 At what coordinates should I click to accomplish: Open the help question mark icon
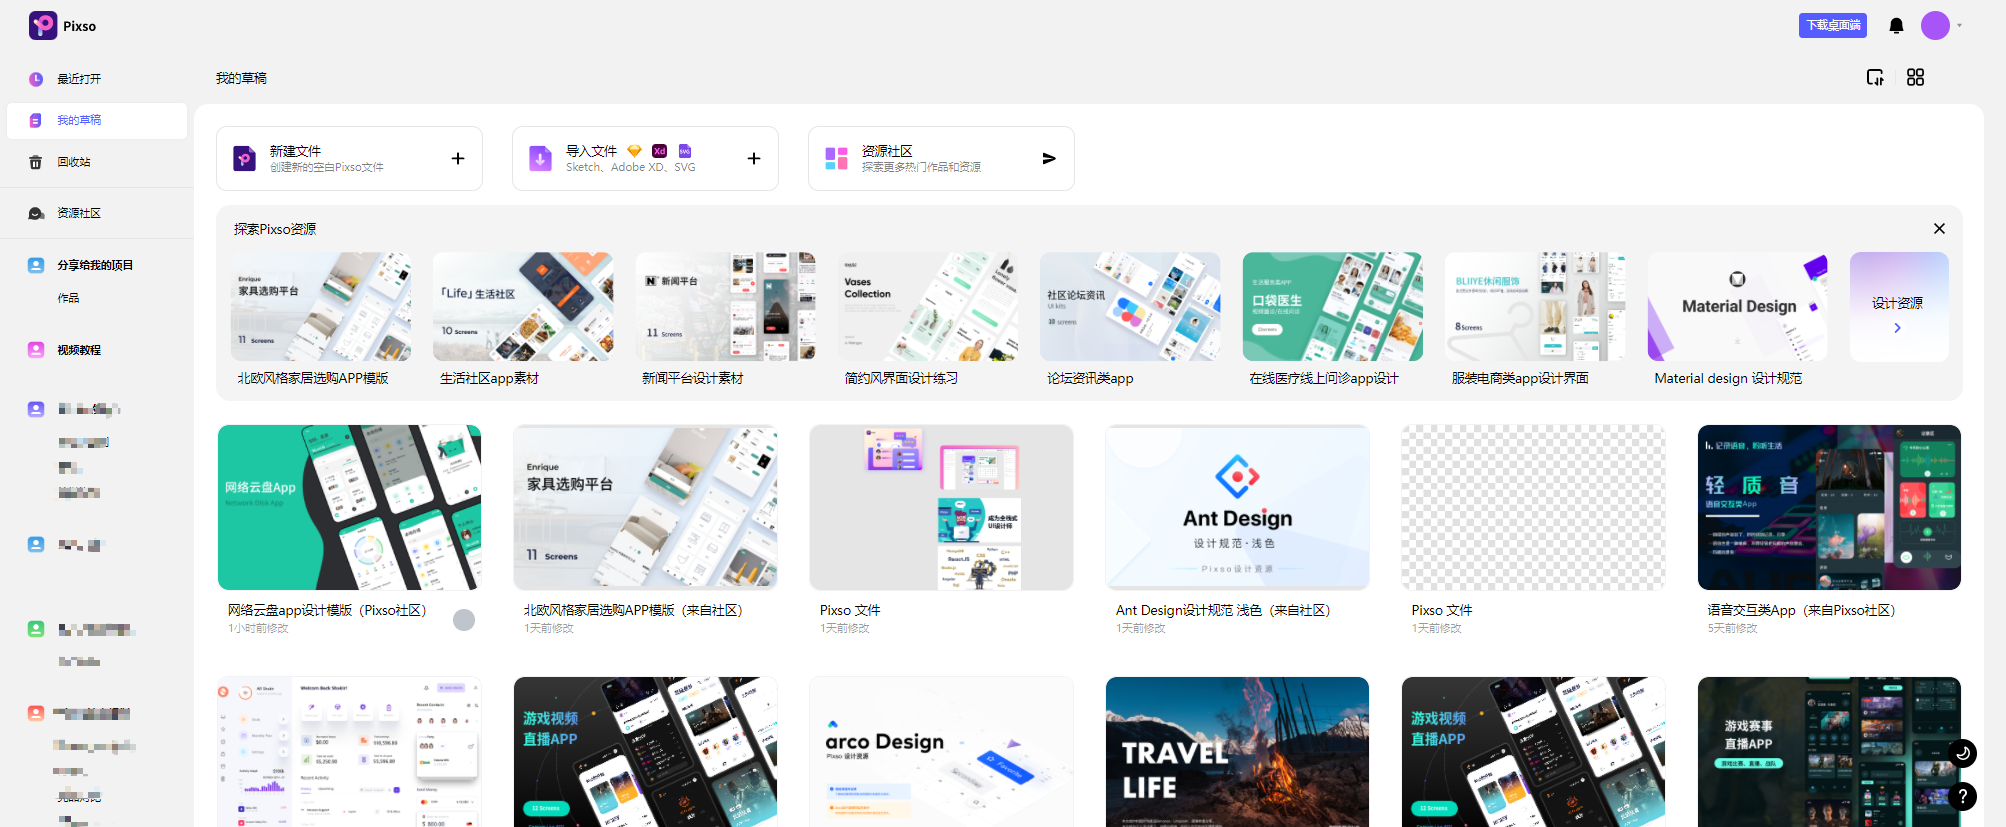[1962, 796]
